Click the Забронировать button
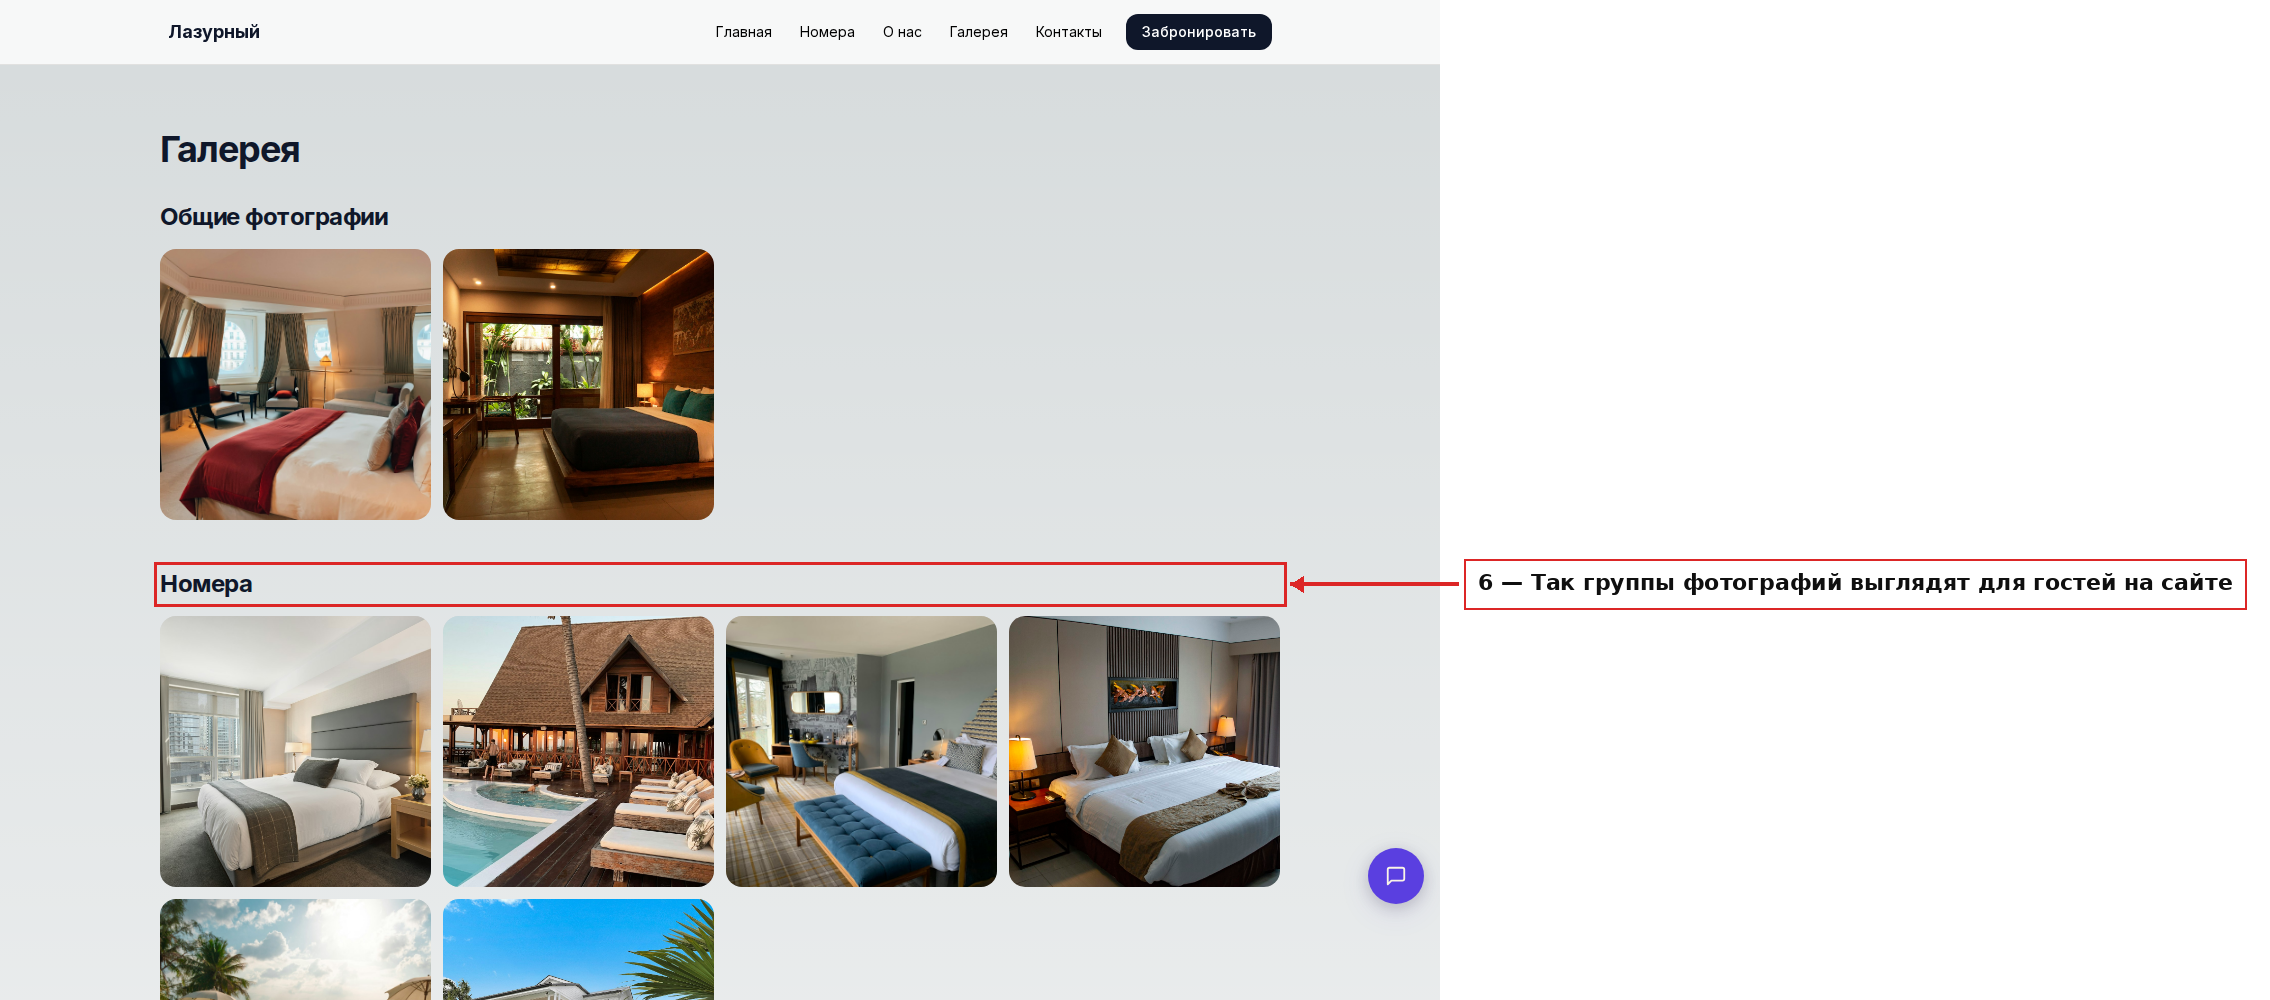The image size is (2270, 1000). pyautogui.click(x=1198, y=32)
